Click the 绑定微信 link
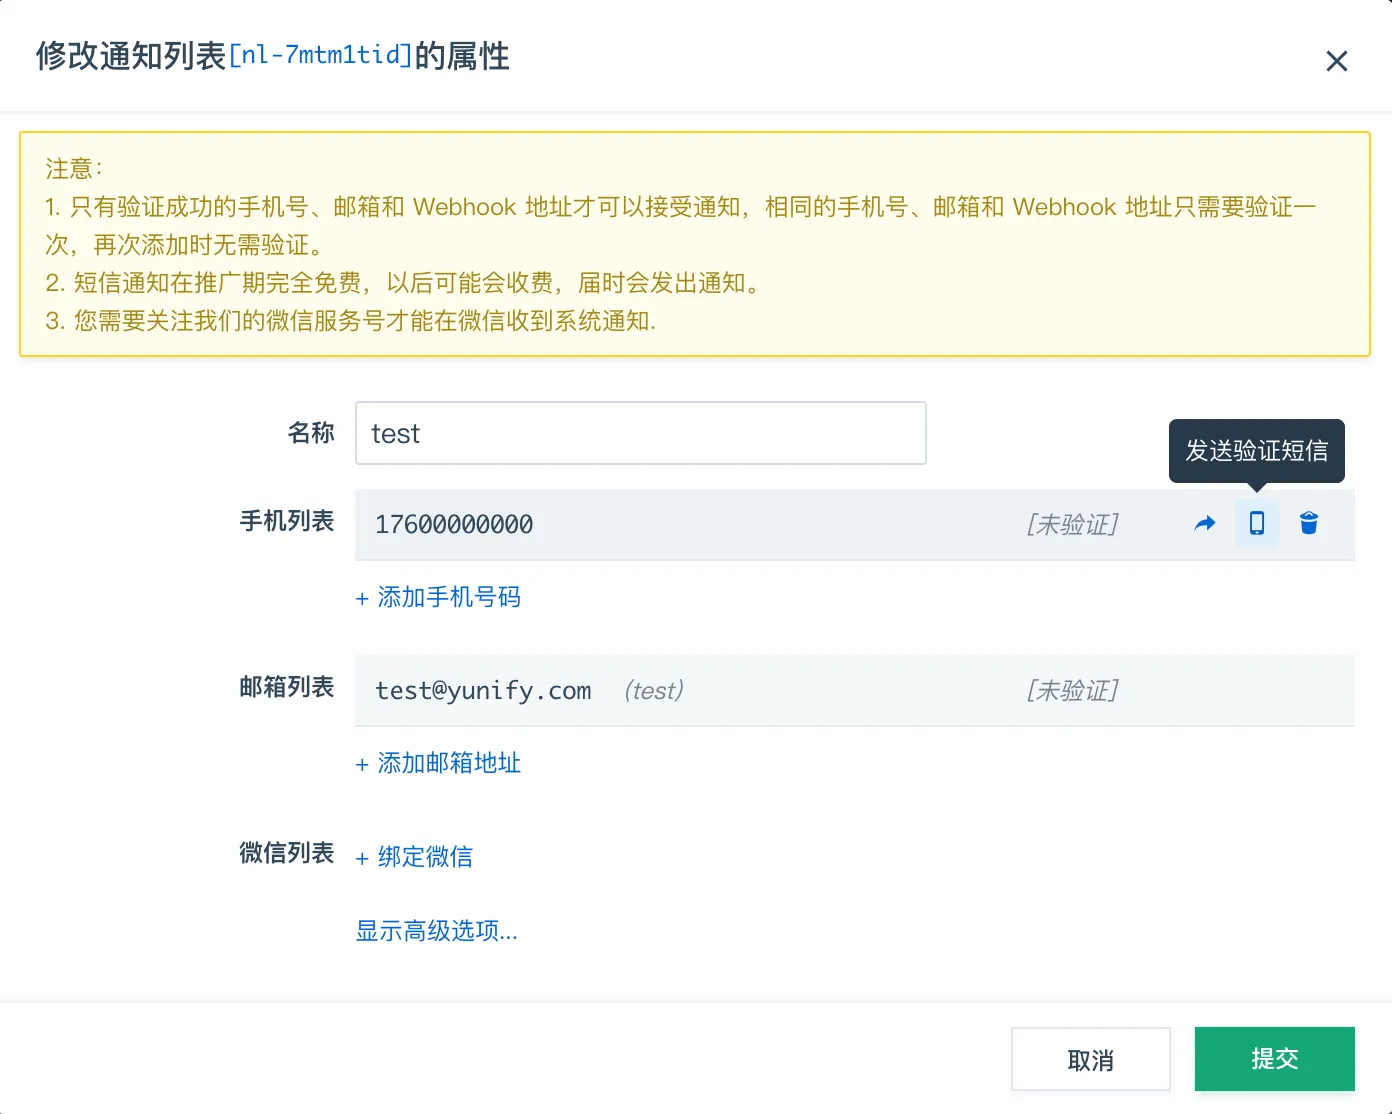This screenshot has width=1392, height=1114. pos(415,856)
